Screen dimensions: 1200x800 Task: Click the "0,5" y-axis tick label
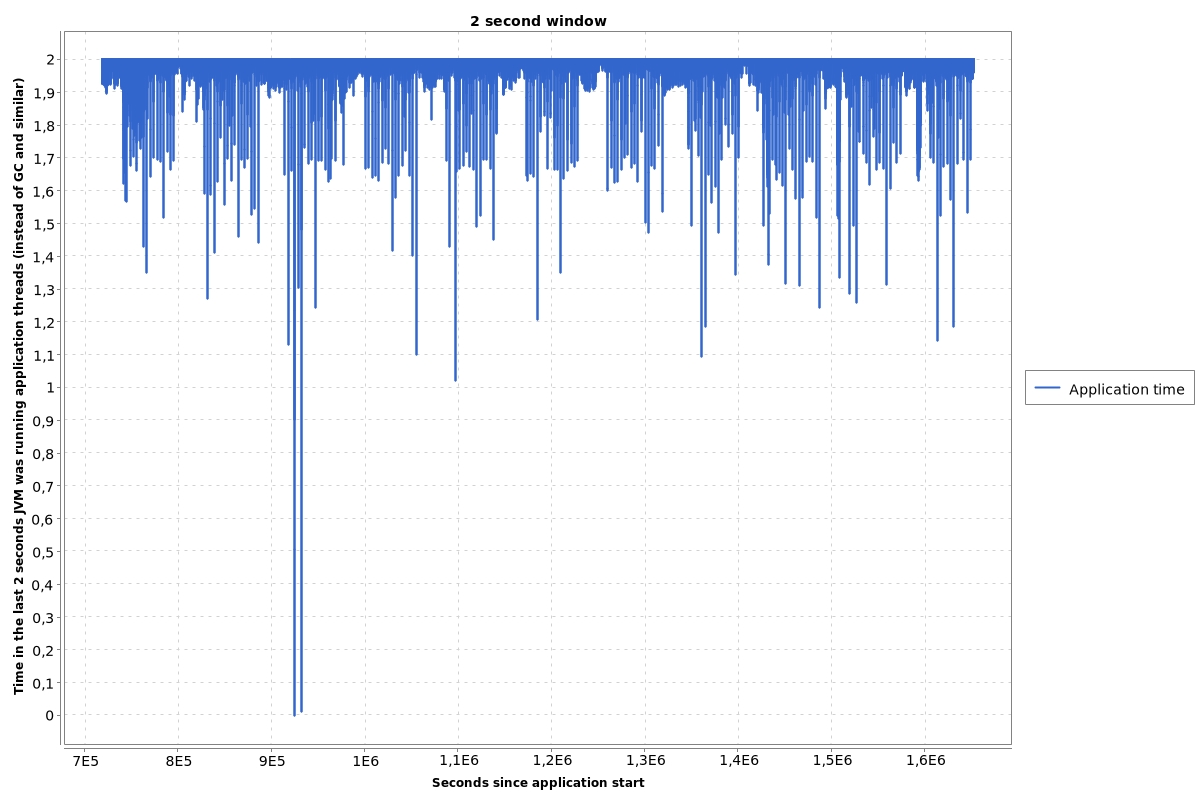point(43,551)
